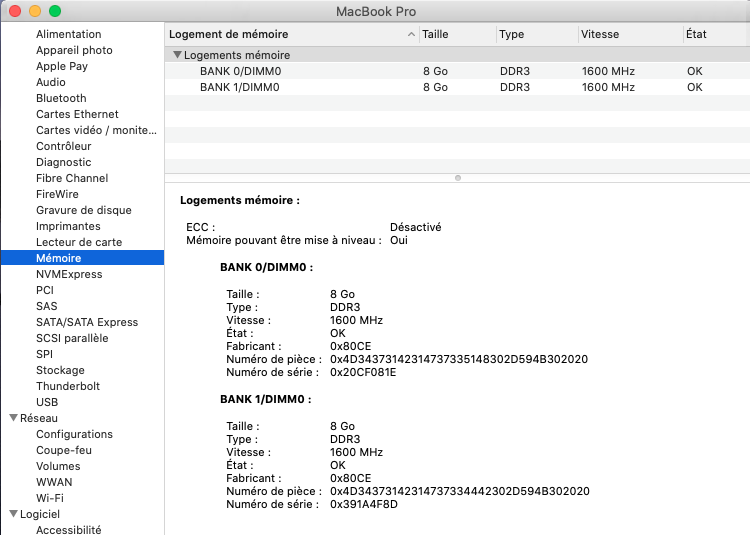The width and height of the screenshot is (750, 535).
Task: Click BANK 0 serial number 0x20CF081E
Action: click(363, 372)
